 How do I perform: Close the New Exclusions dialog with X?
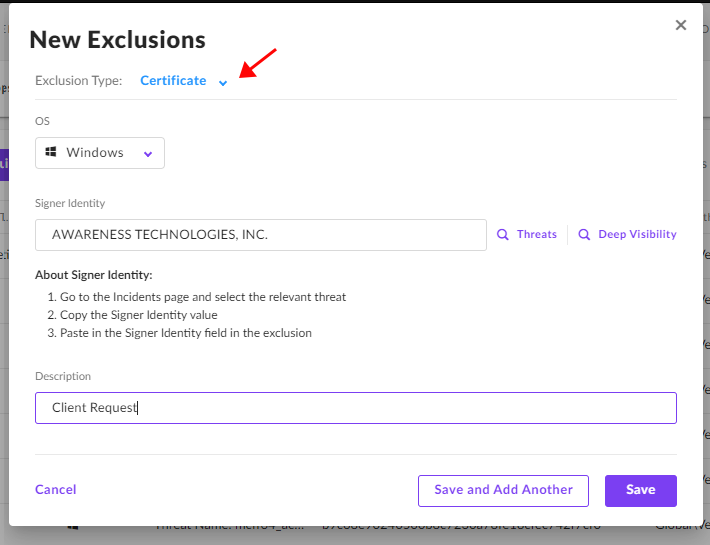point(681,25)
